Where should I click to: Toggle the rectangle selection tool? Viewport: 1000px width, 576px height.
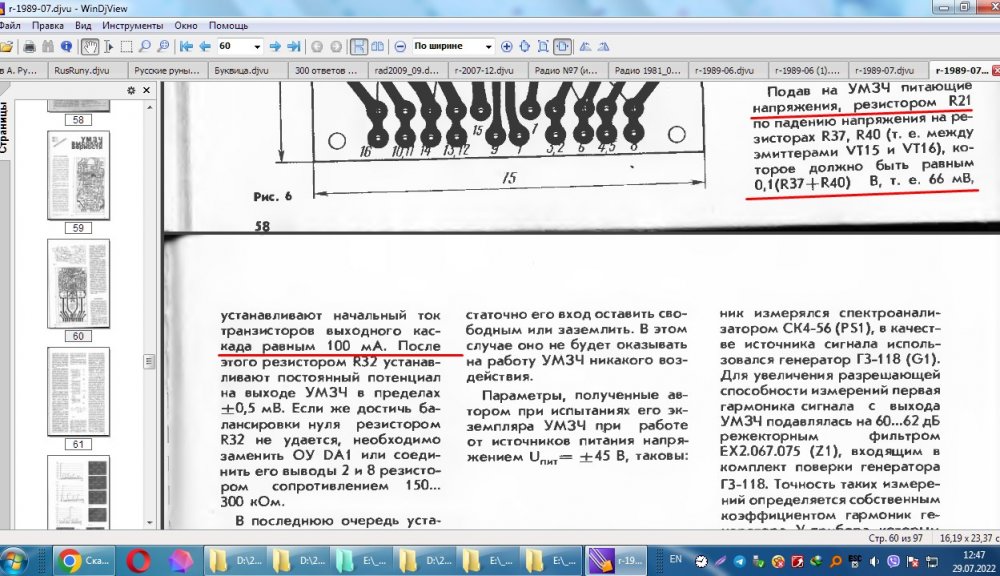[126, 47]
